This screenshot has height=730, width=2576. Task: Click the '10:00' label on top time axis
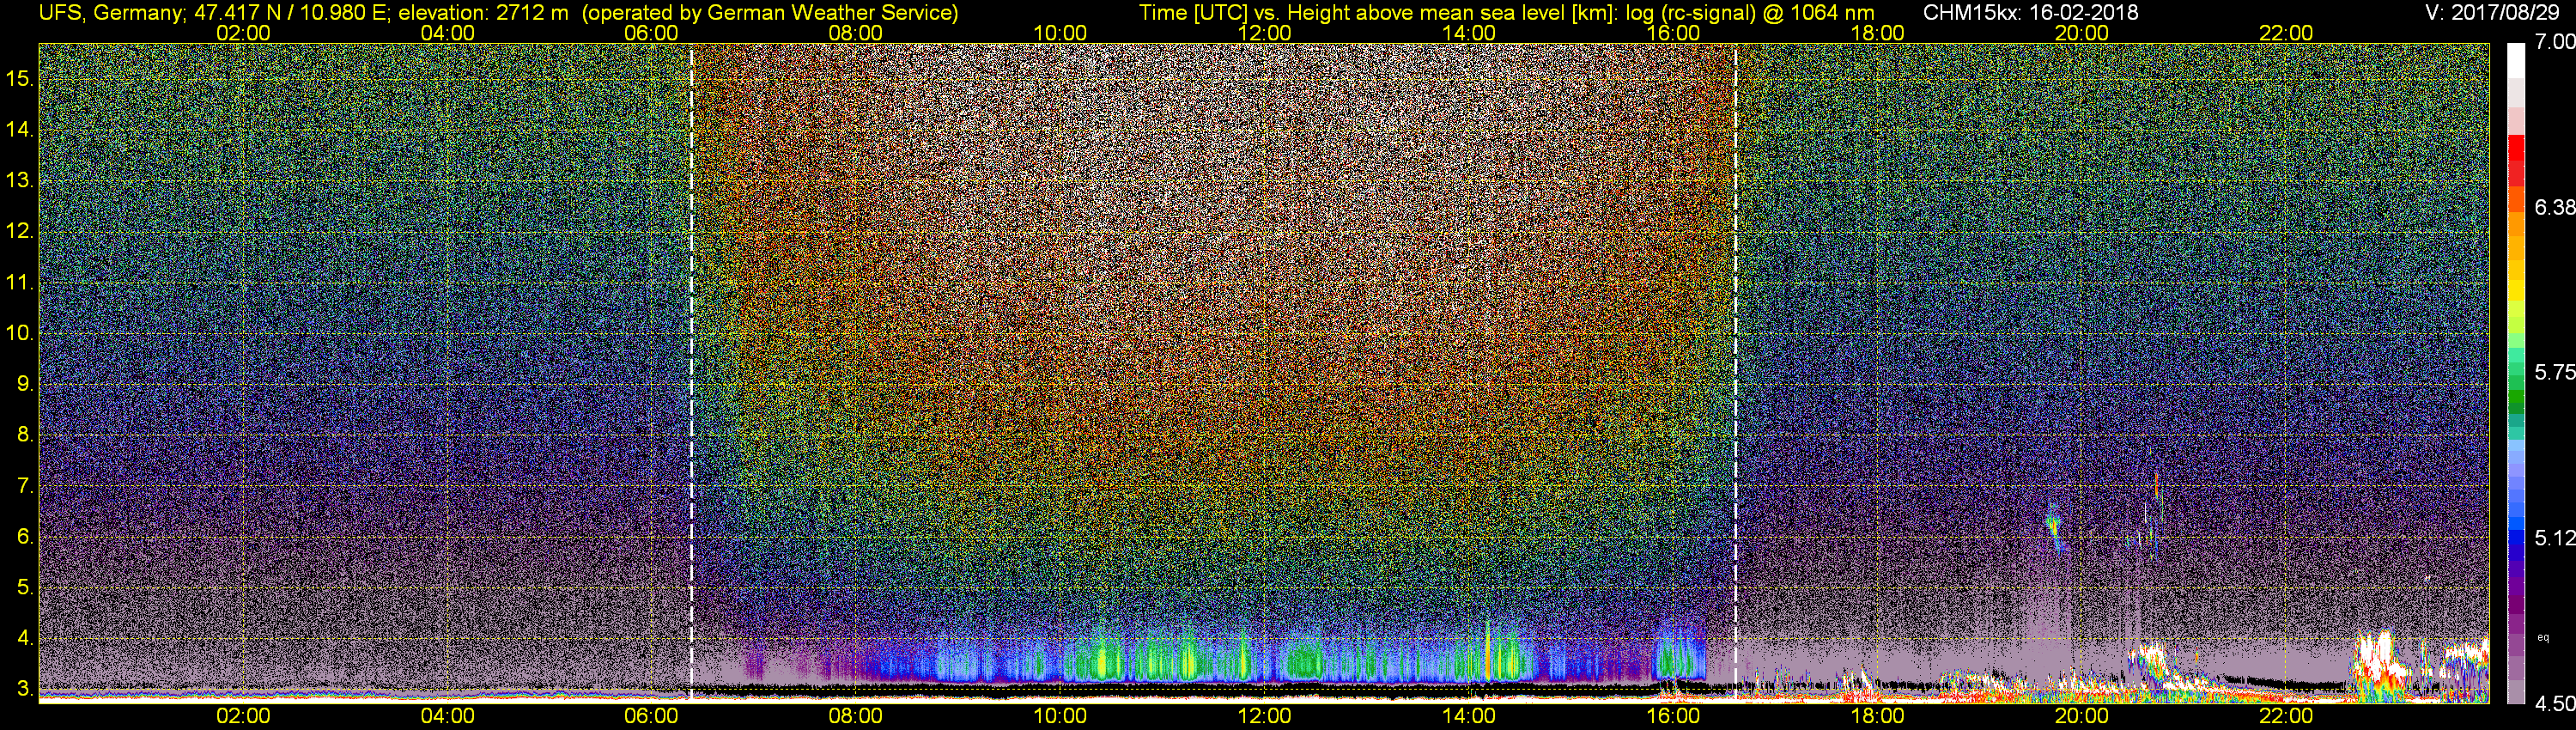[1060, 33]
